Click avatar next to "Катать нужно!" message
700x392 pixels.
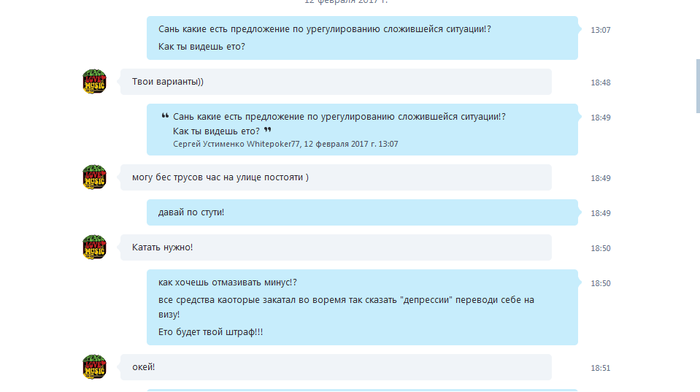[94, 247]
